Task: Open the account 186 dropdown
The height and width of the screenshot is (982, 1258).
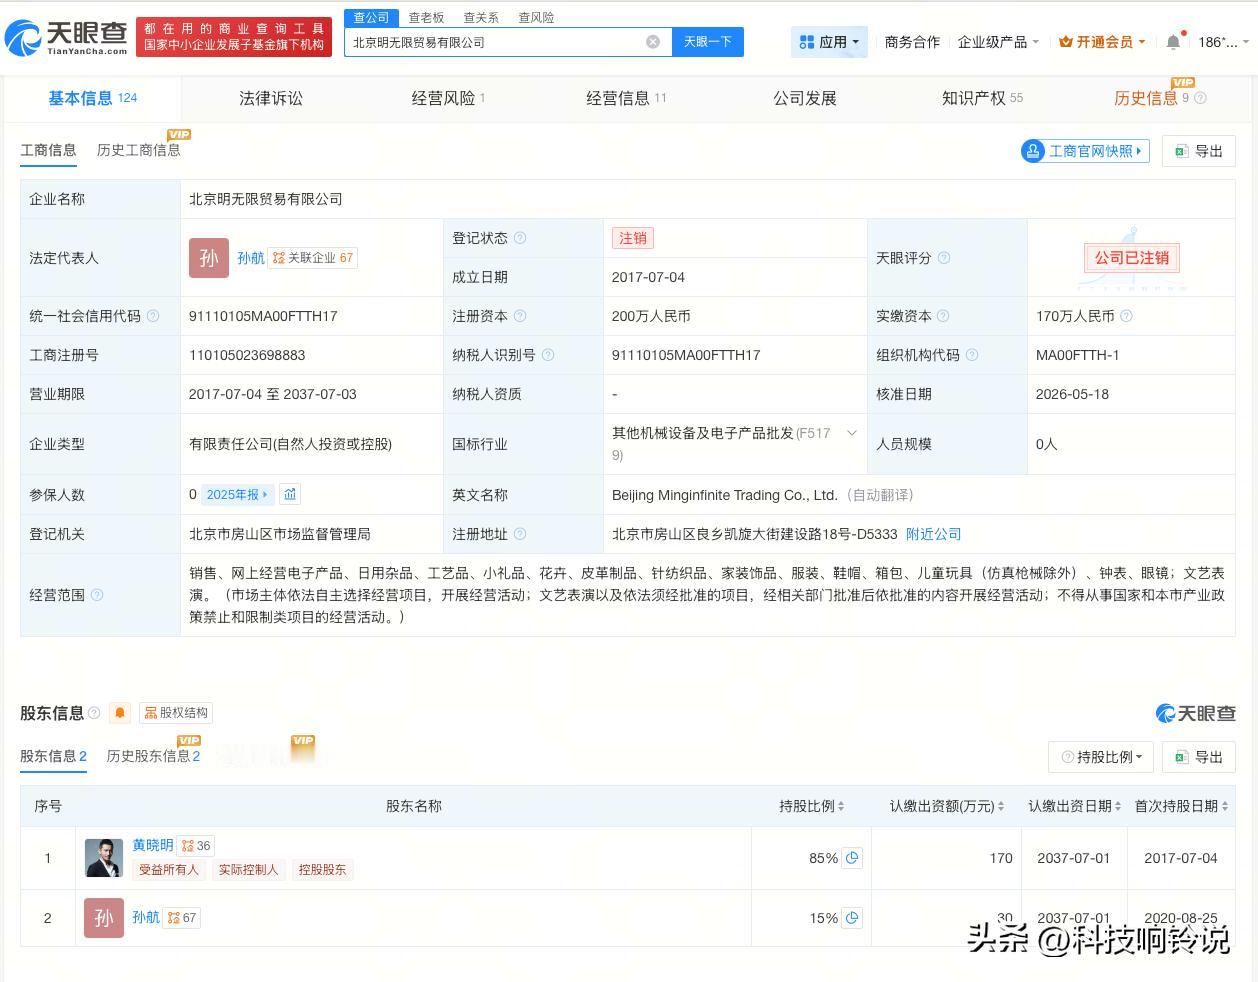Action: pyautogui.click(x=1224, y=42)
